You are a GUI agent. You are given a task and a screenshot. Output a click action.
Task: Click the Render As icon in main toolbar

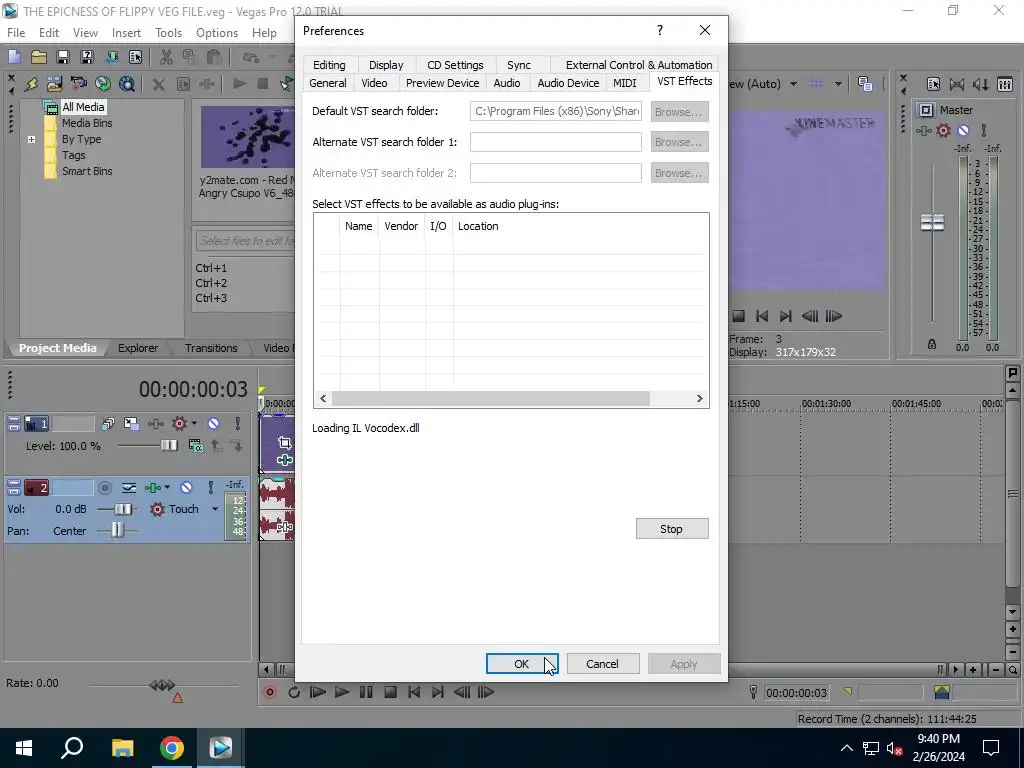[112, 57]
